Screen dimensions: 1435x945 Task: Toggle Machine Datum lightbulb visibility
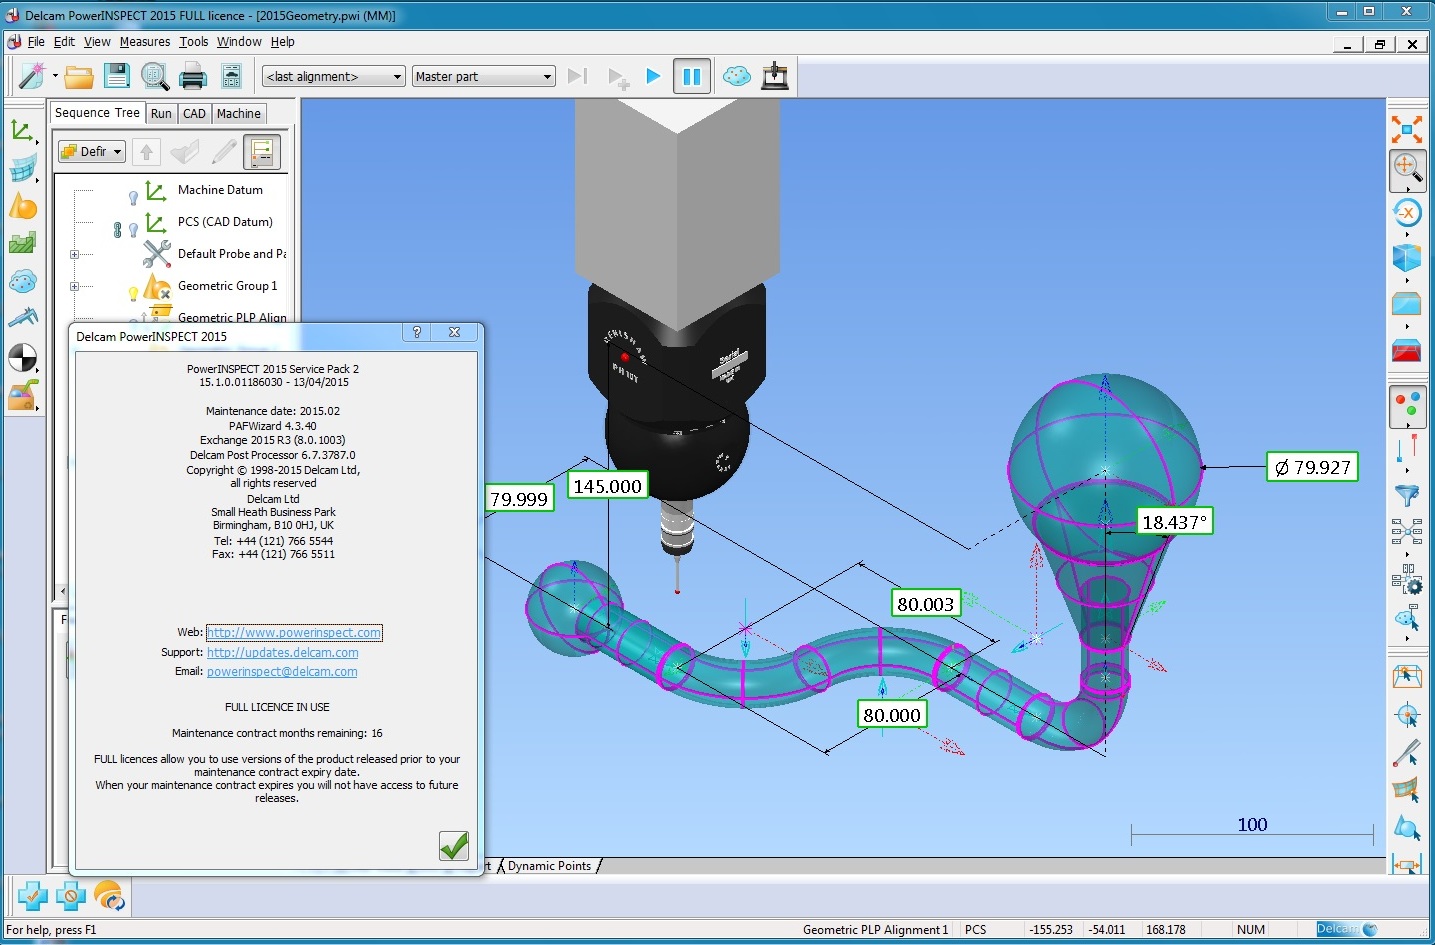coord(133,198)
